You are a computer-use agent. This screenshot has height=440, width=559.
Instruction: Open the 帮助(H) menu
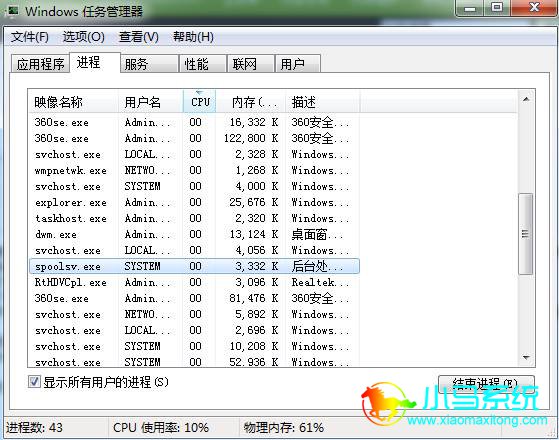193,37
